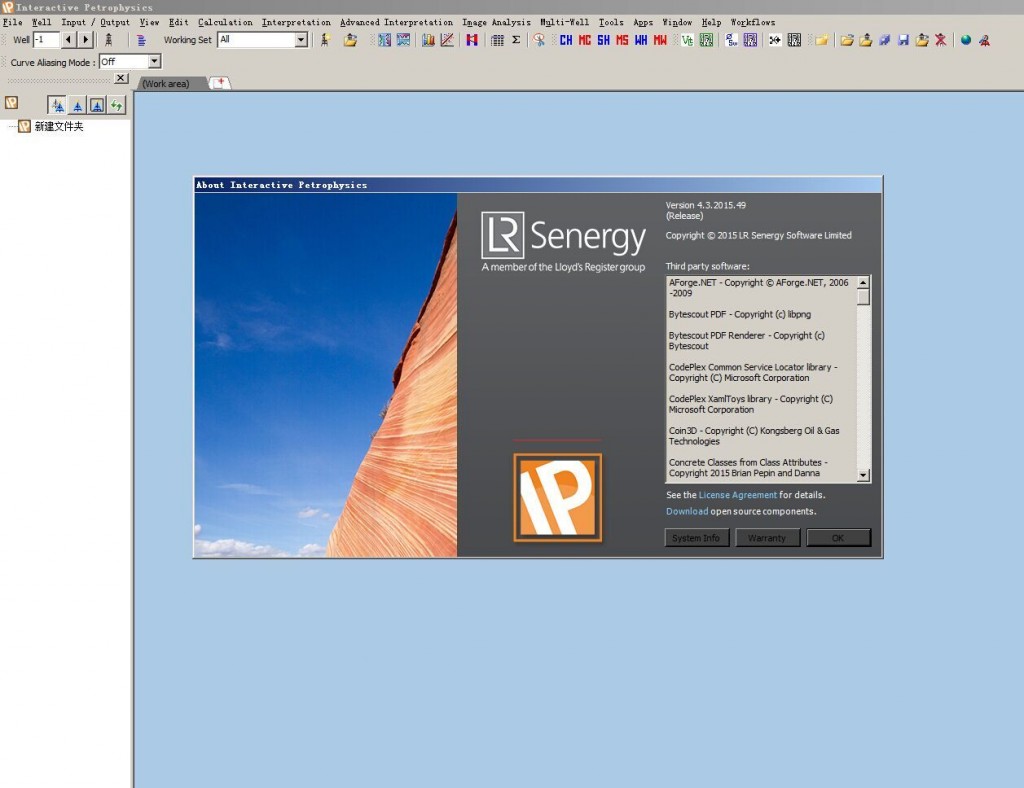The image size is (1024, 788).
Task: Click the red and blue H icon
Action: click(x=472, y=40)
